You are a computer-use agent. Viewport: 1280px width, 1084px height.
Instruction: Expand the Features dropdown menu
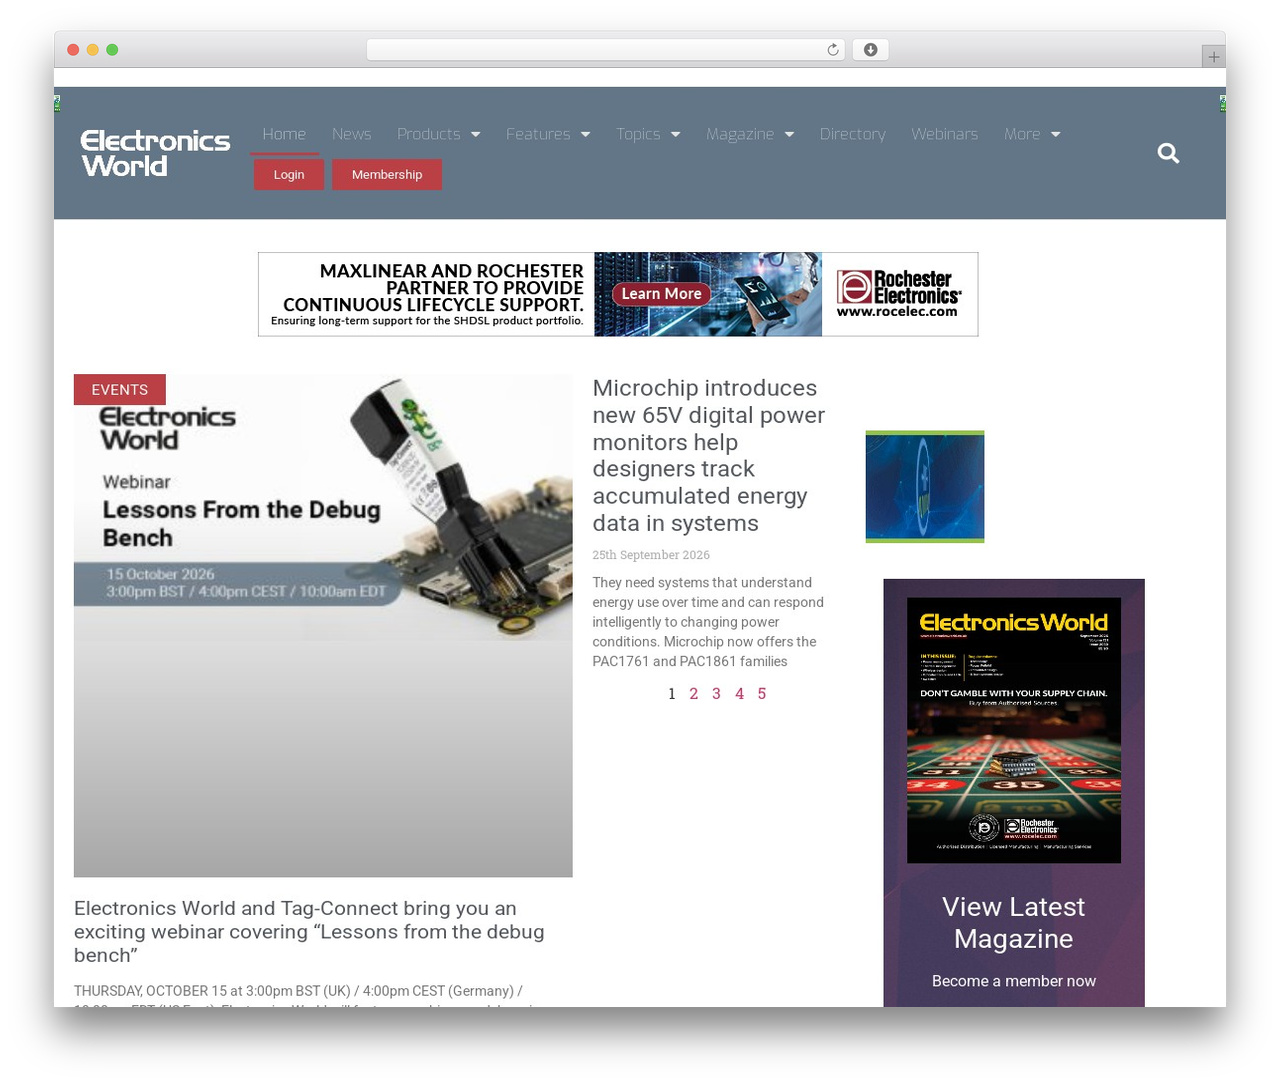tap(548, 134)
